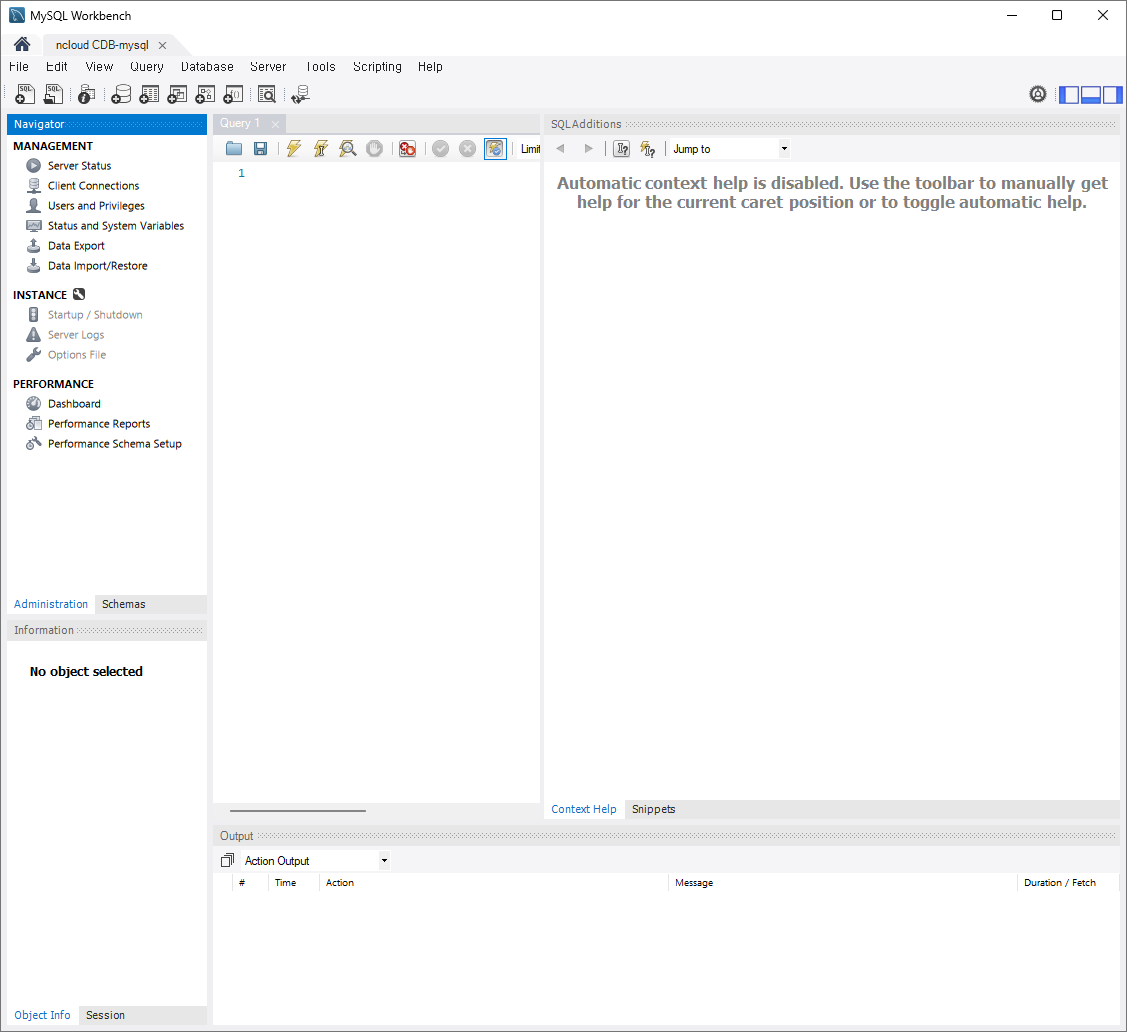
Task: Open the Edit menu
Action: 56,67
